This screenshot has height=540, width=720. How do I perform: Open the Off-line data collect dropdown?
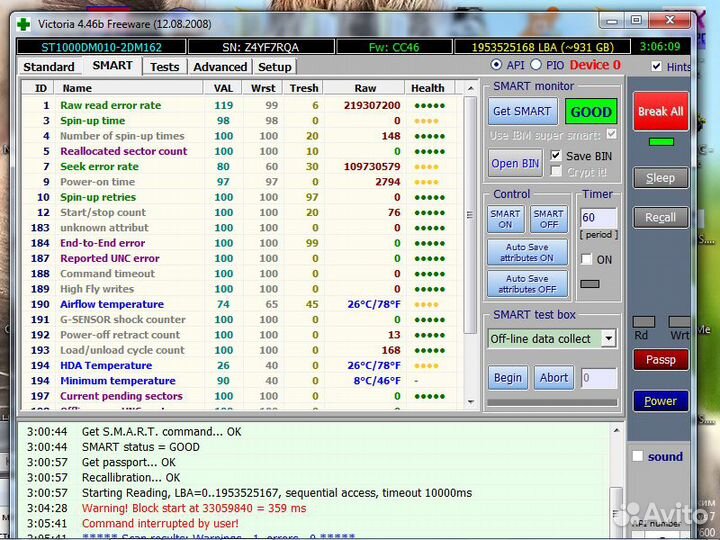click(x=608, y=339)
